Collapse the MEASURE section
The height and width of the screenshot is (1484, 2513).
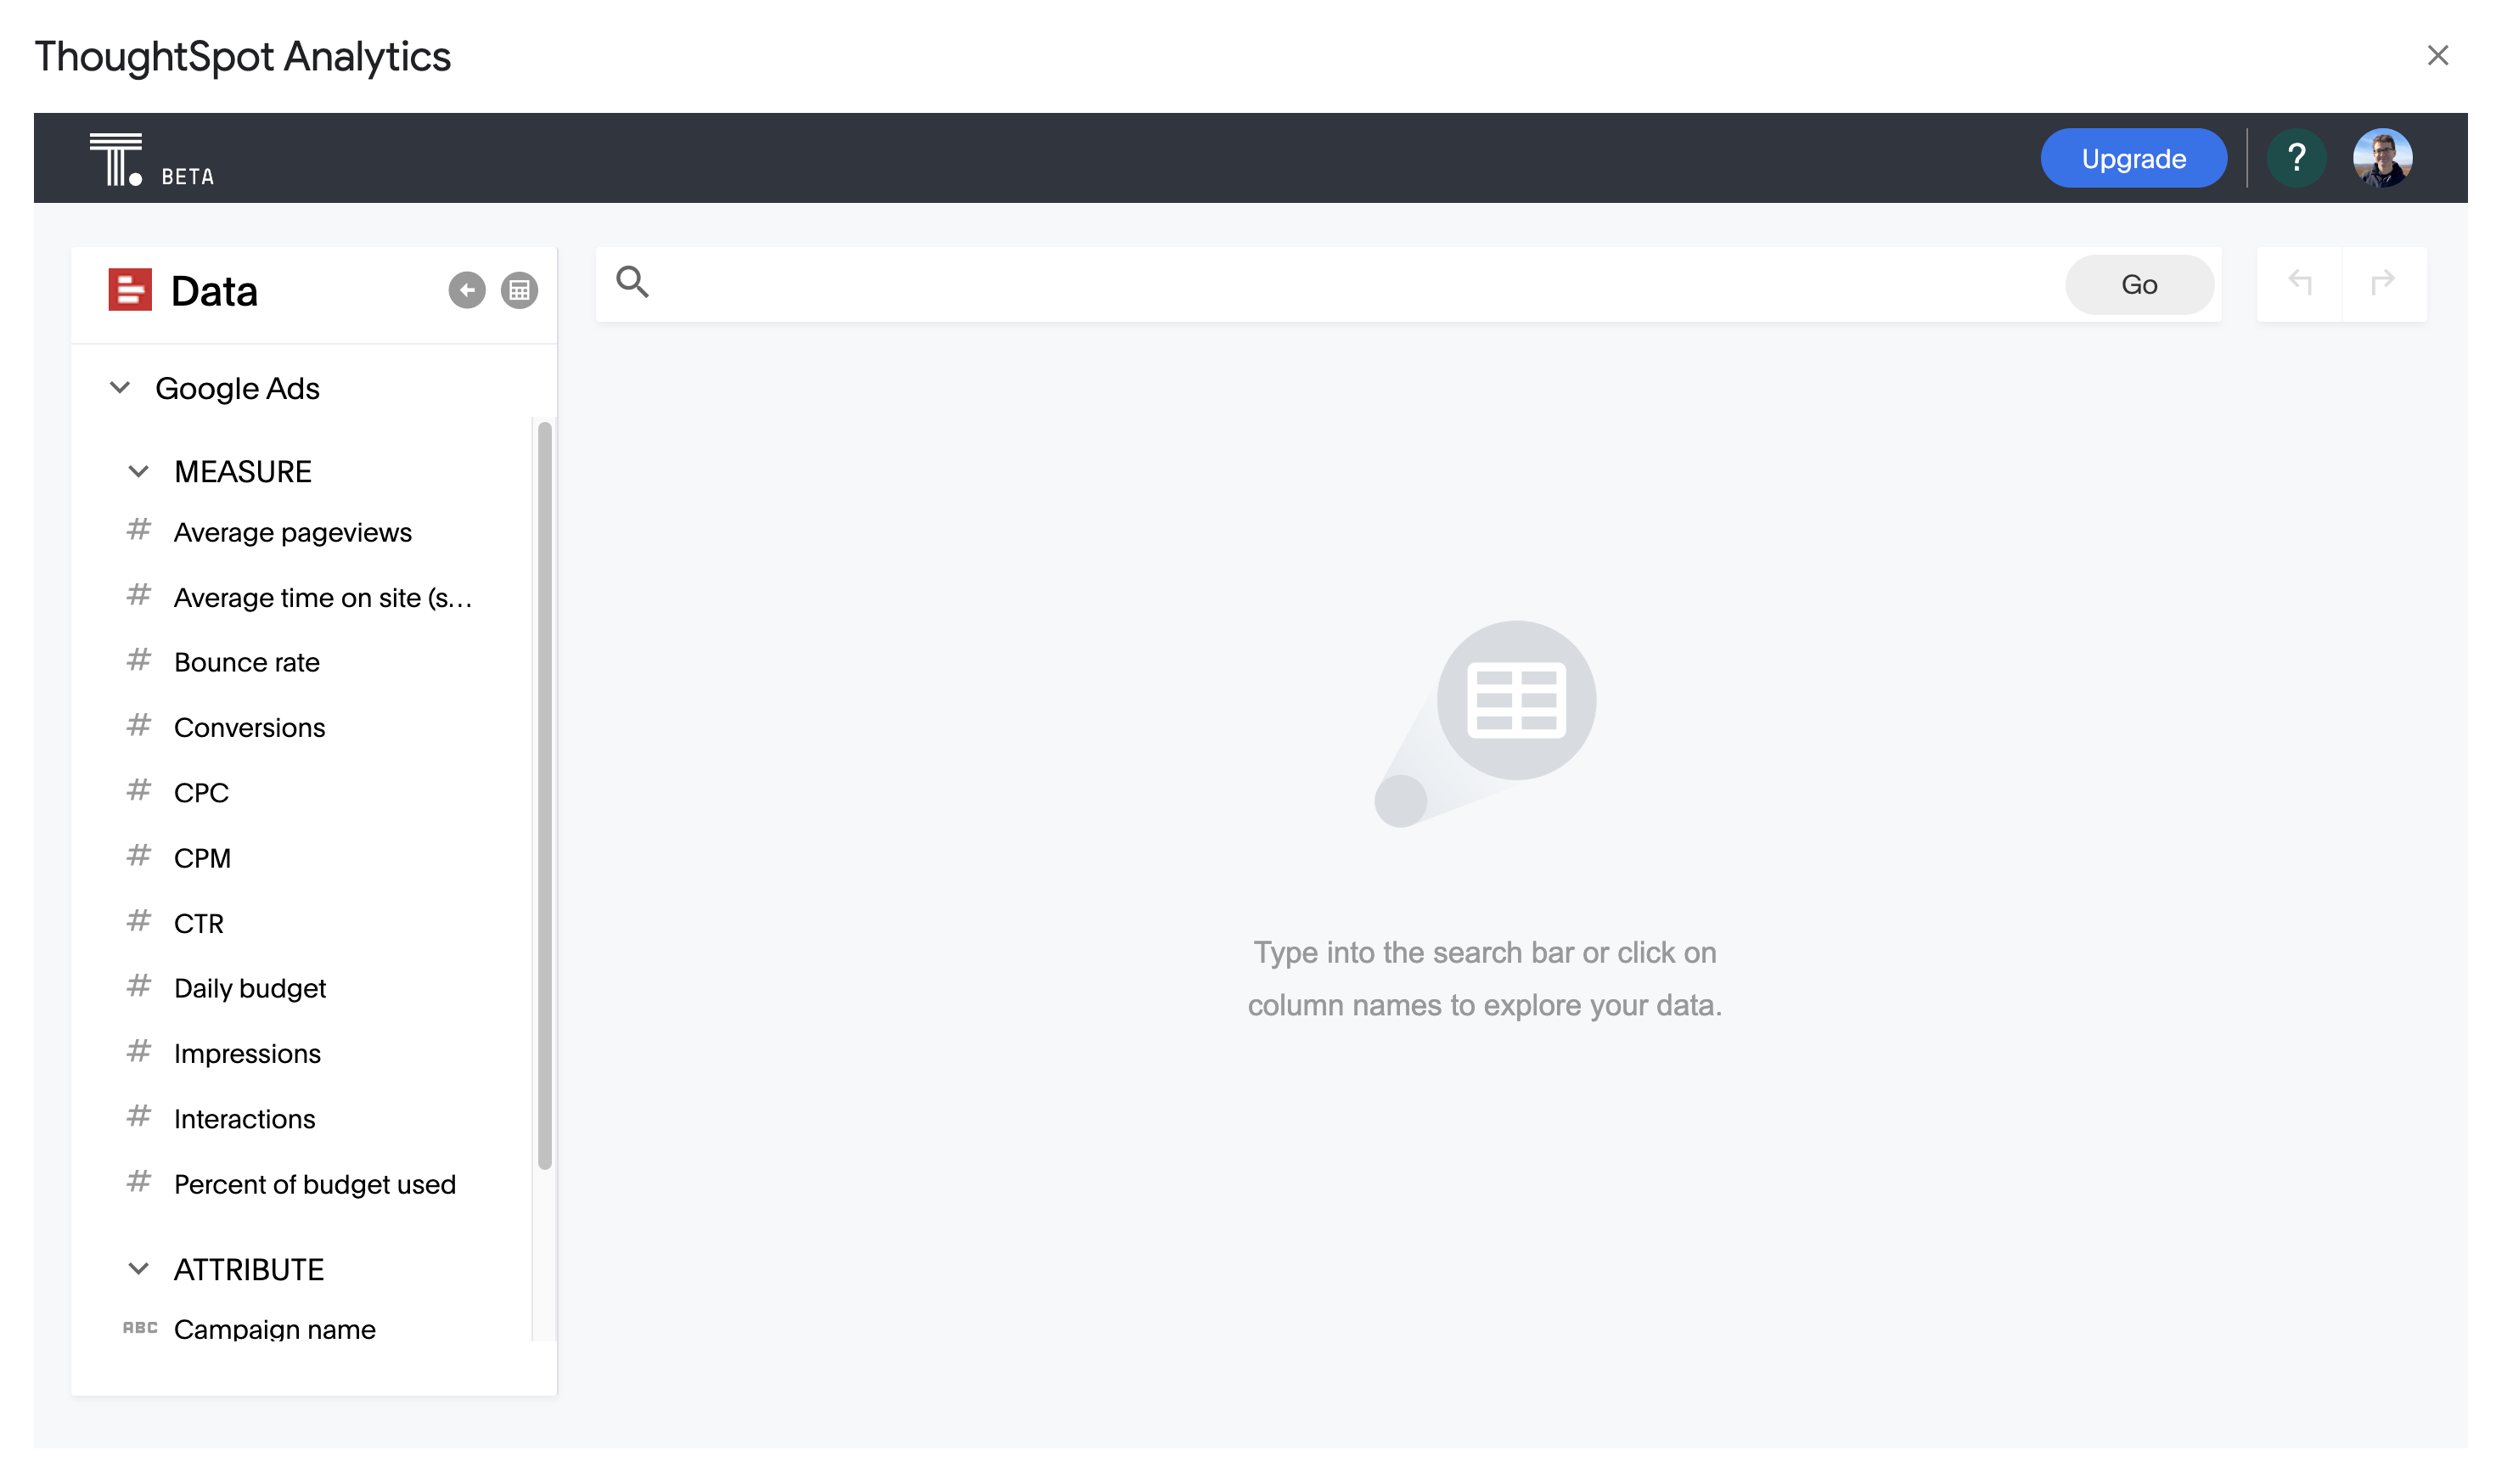pyautogui.click(x=139, y=471)
